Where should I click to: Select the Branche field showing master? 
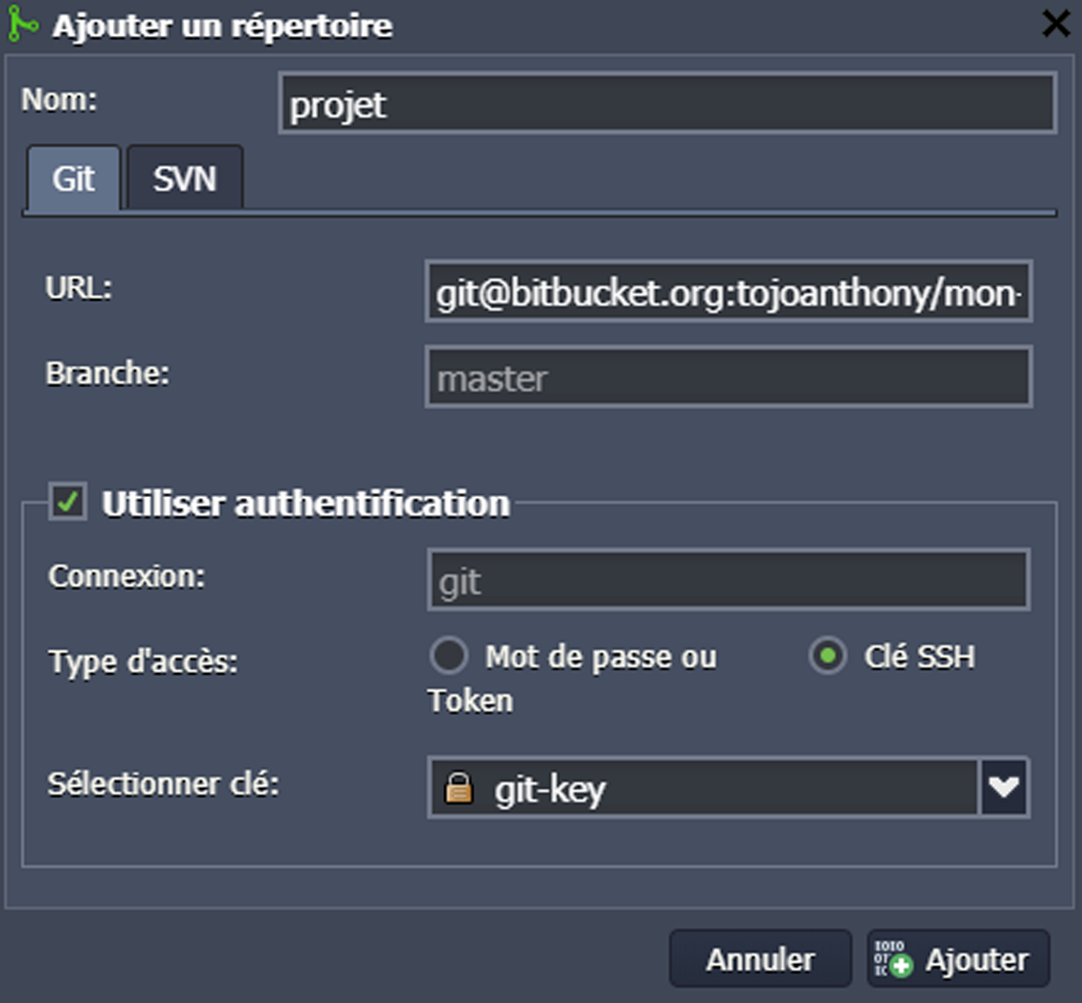click(728, 377)
